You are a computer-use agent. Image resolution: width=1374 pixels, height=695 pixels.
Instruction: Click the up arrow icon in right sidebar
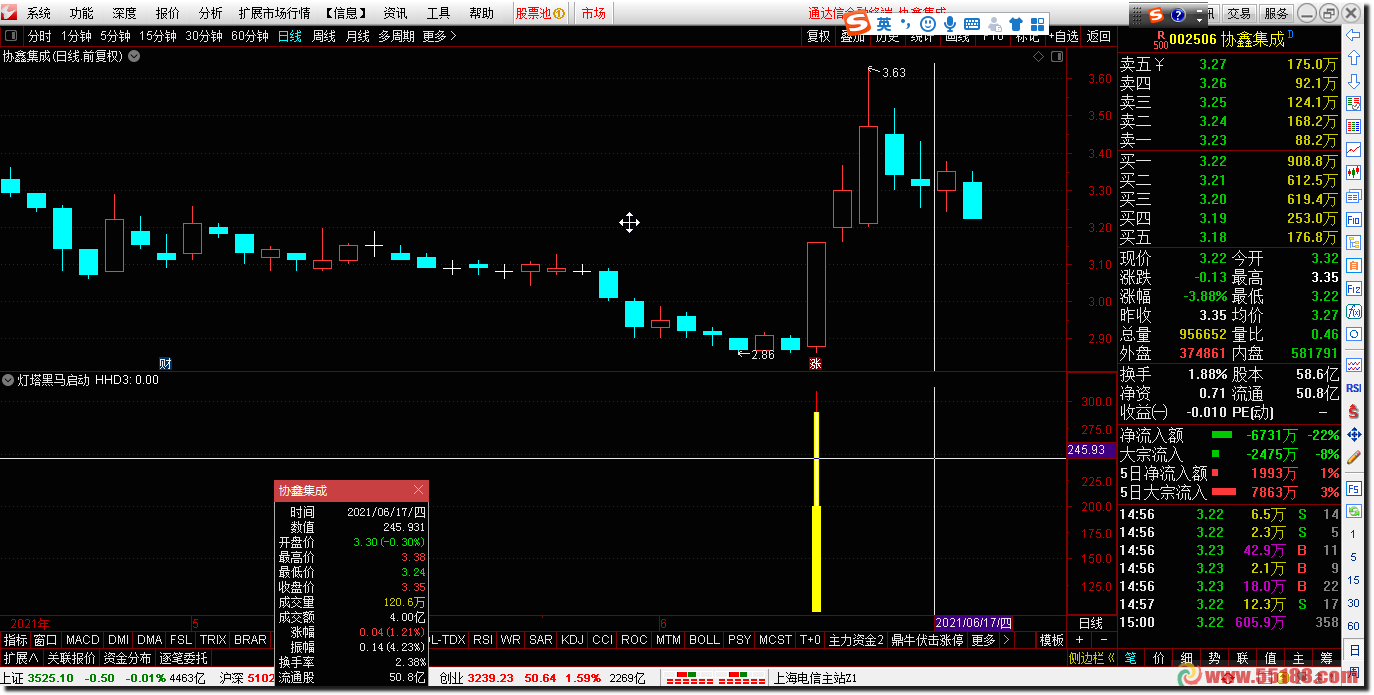pyautogui.click(x=1354, y=58)
